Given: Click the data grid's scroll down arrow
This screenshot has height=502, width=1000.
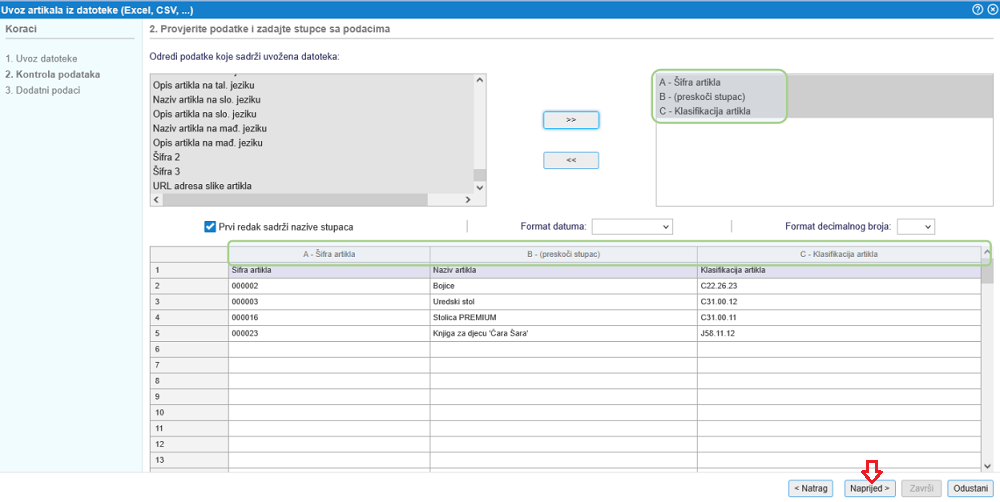Looking at the screenshot, I should tap(987, 466).
